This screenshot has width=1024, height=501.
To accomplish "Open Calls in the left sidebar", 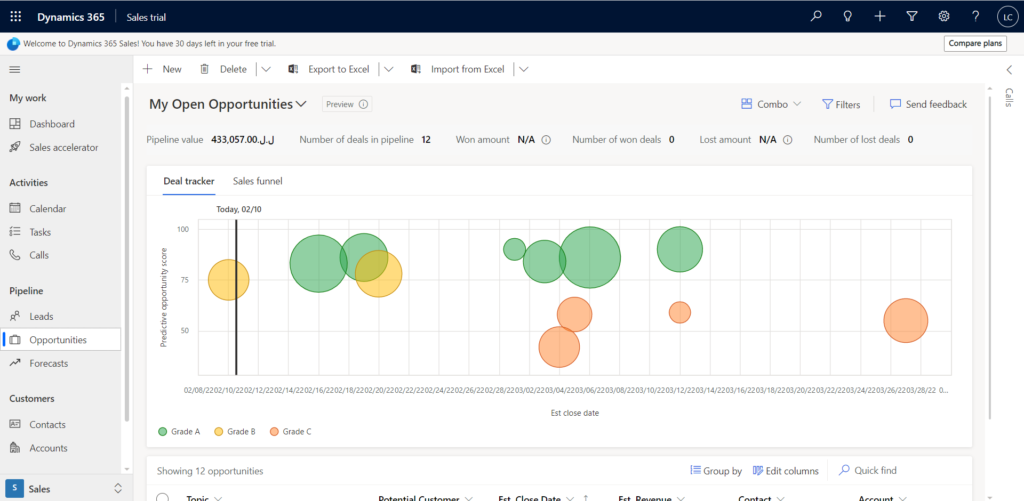I will click(x=29, y=255).
